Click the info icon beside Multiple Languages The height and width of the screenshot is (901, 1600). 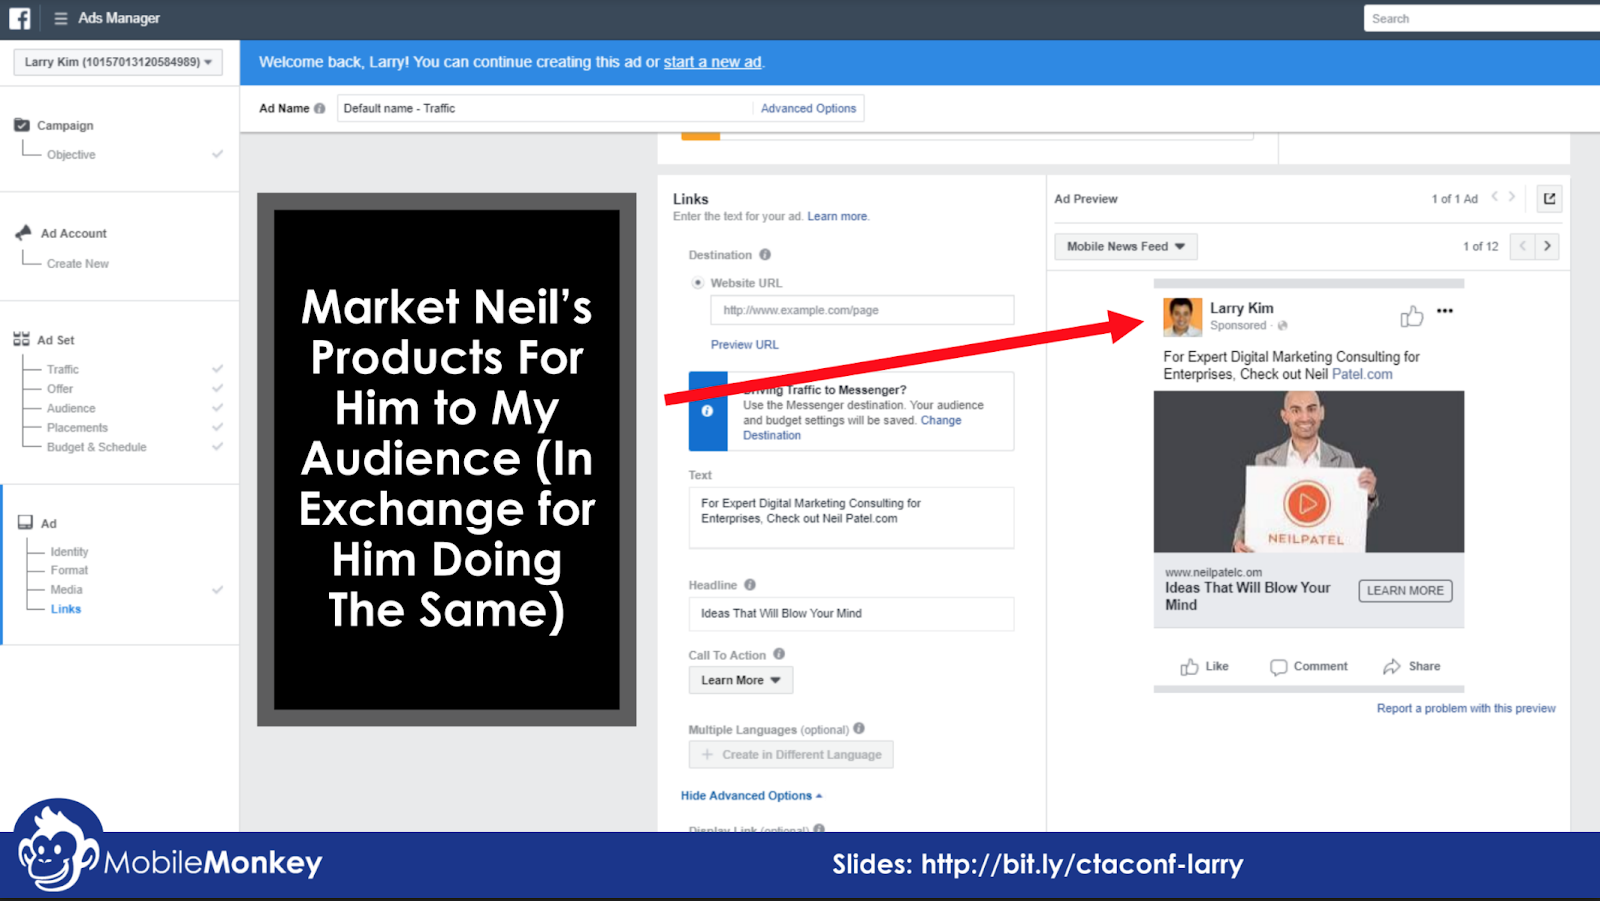click(x=859, y=729)
